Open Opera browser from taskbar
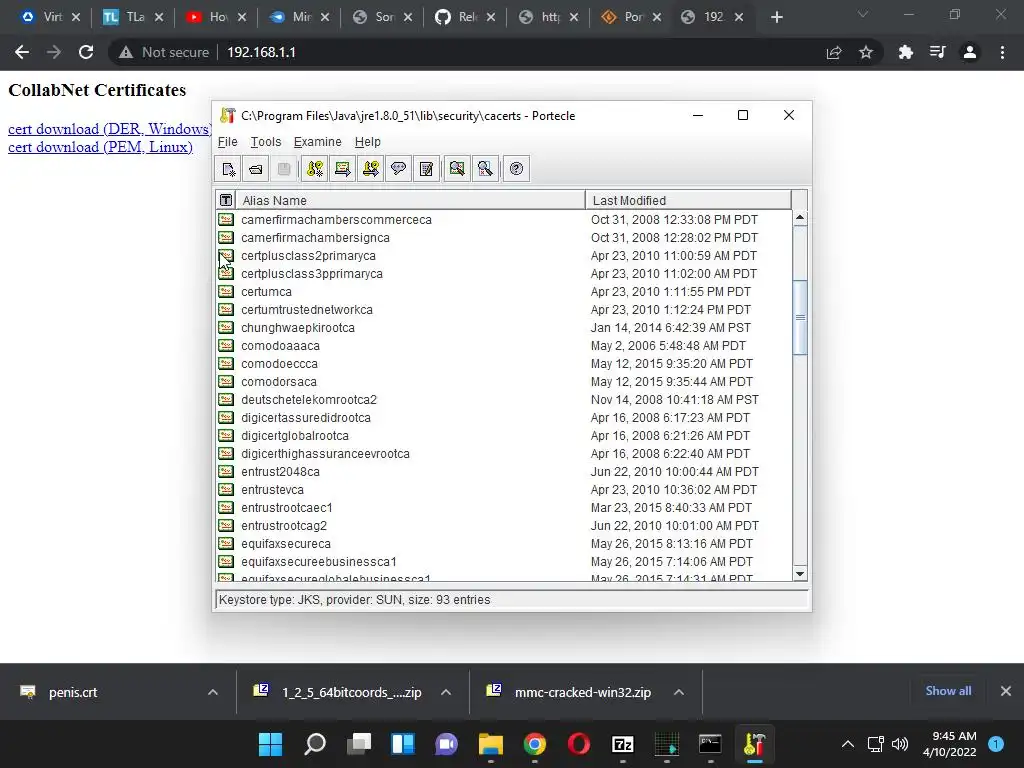The image size is (1024, 768). (579, 744)
